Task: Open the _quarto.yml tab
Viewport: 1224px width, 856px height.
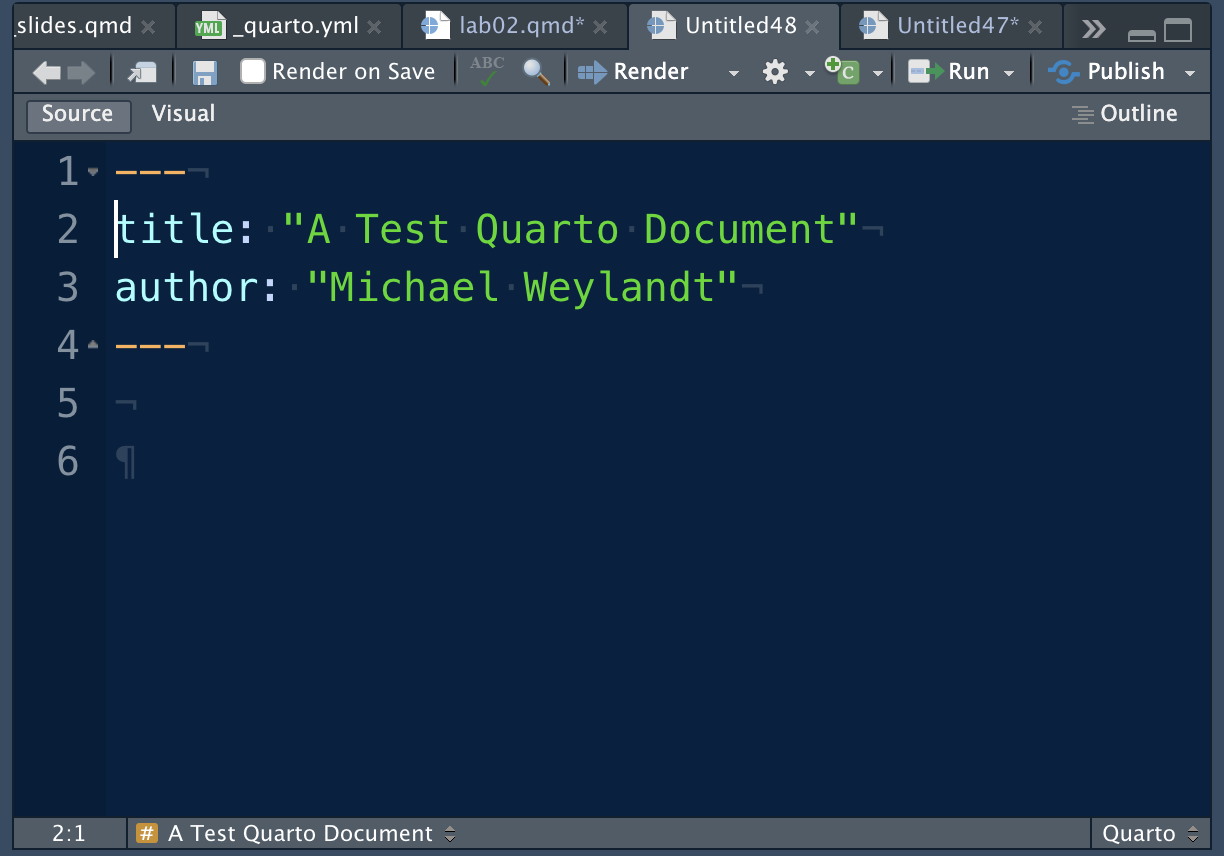Action: [294, 26]
